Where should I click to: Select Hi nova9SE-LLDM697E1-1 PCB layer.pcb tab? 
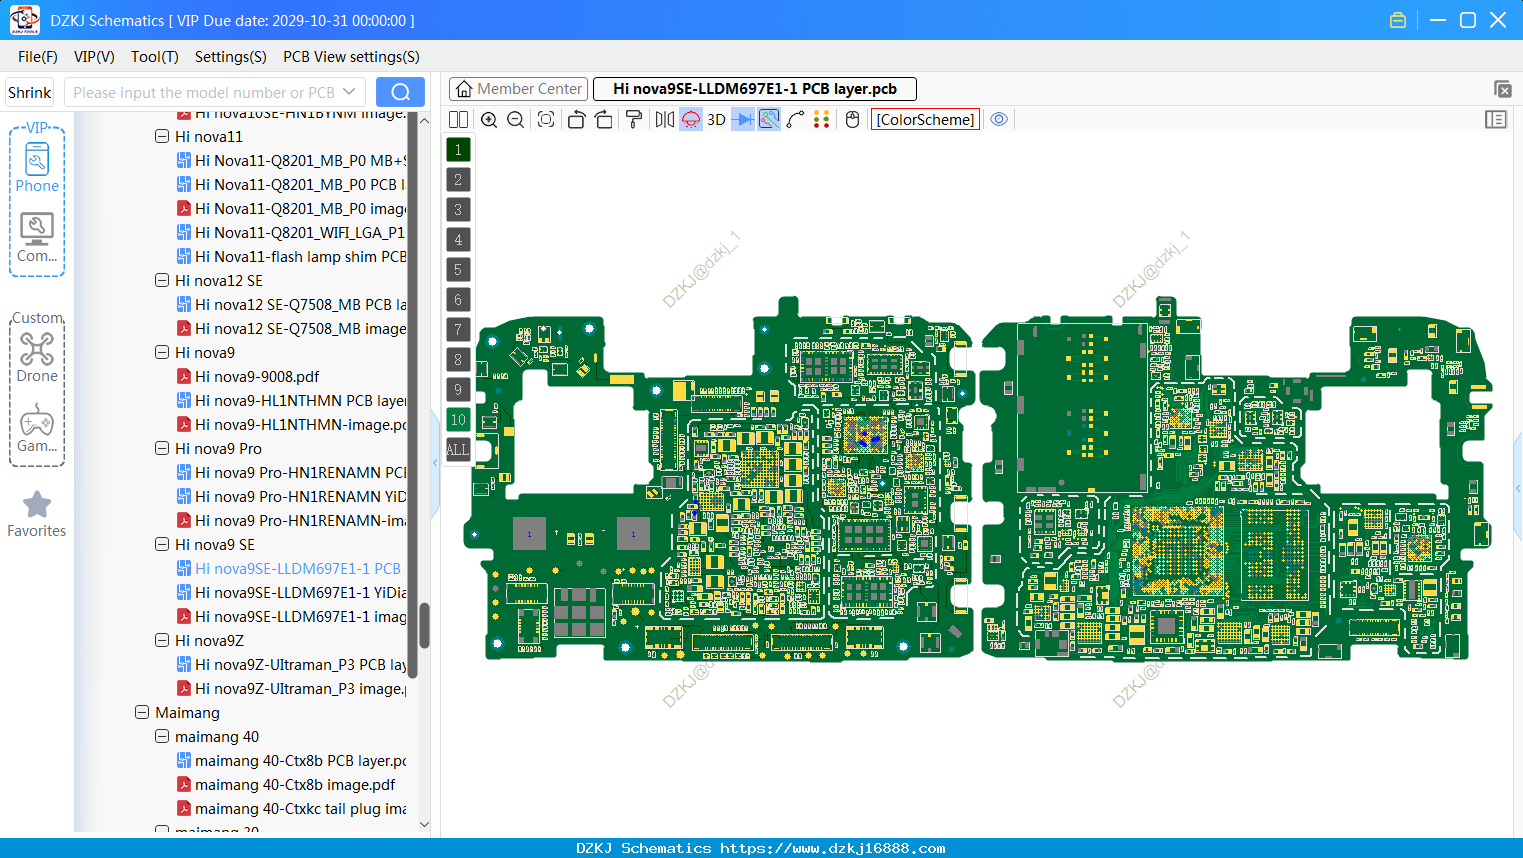coord(755,89)
